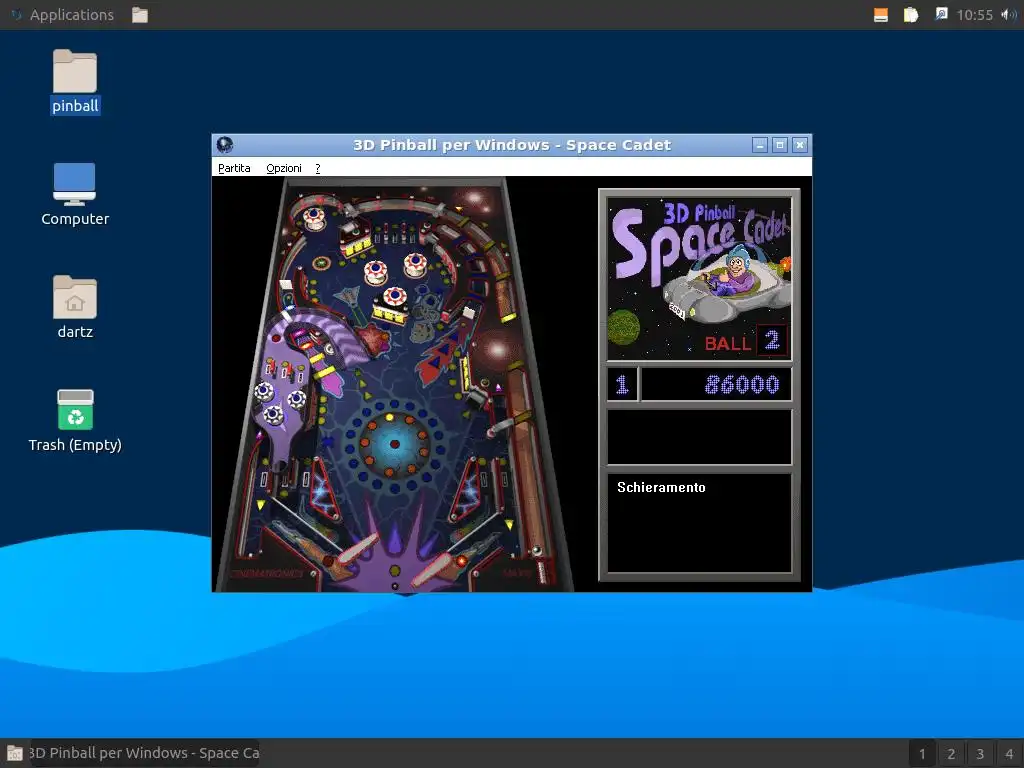Click the pinball window title bar icon
The image size is (1024, 768).
225,144
